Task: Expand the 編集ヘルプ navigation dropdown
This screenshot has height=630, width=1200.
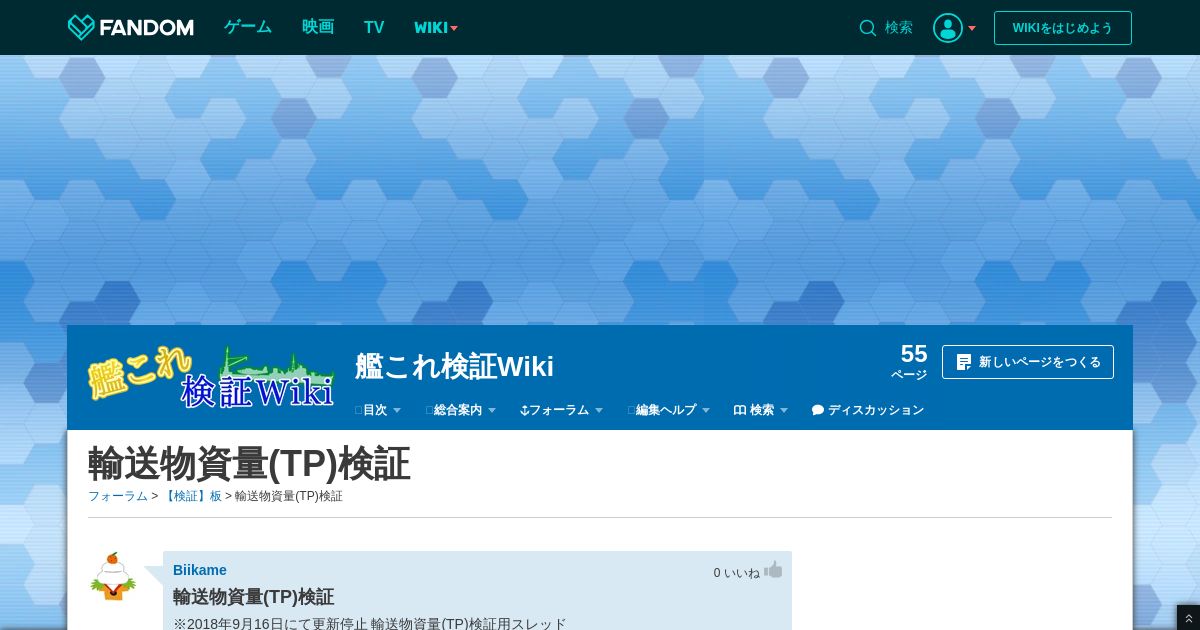Action: coord(669,410)
